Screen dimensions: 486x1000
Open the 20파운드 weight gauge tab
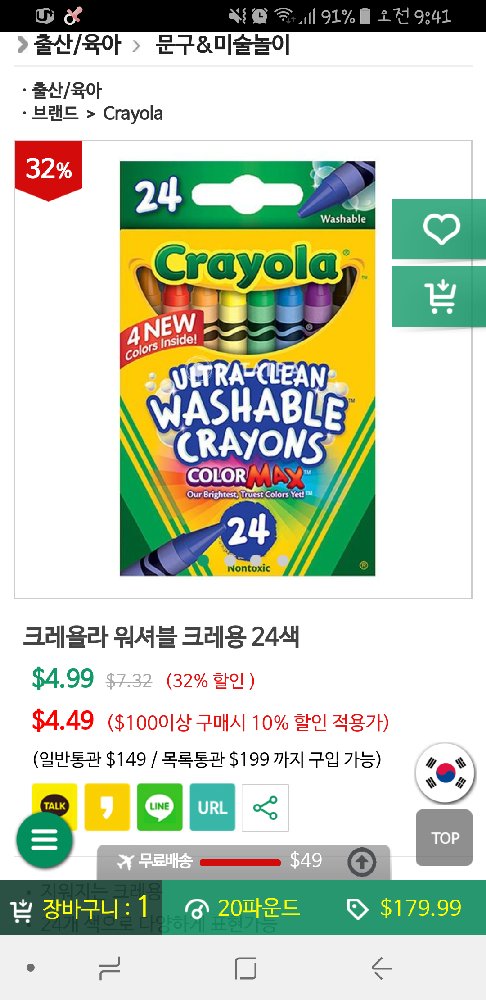tap(242, 908)
